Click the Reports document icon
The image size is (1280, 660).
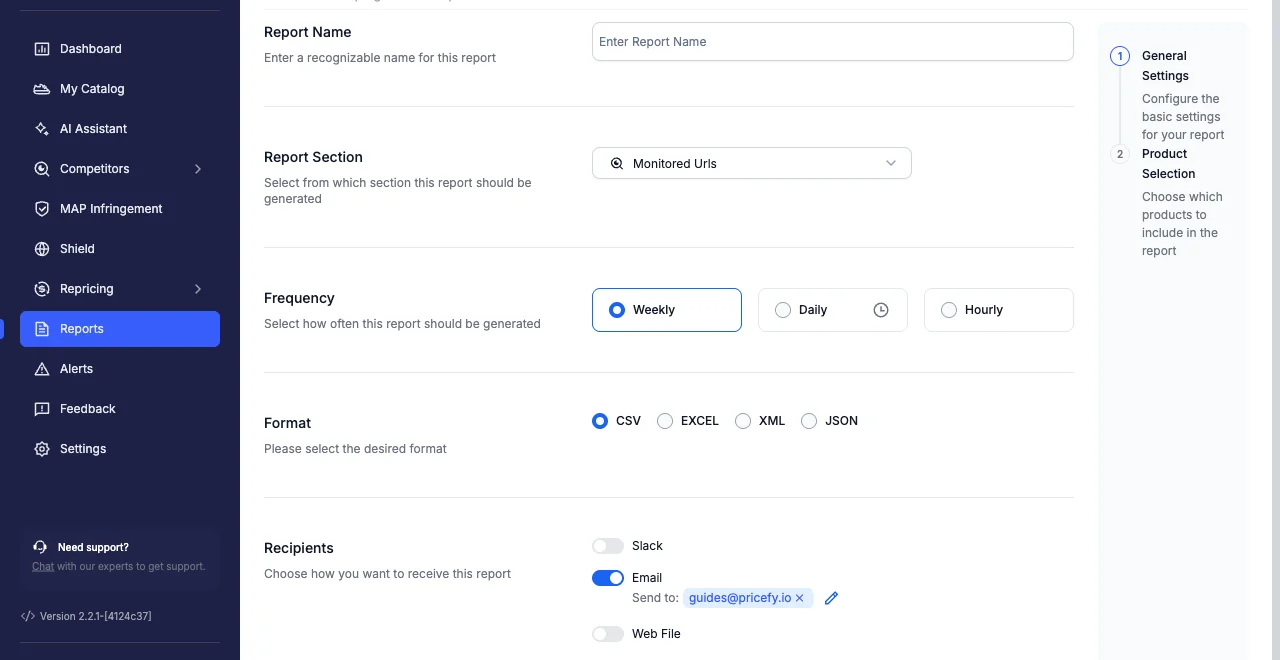[42, 329]
